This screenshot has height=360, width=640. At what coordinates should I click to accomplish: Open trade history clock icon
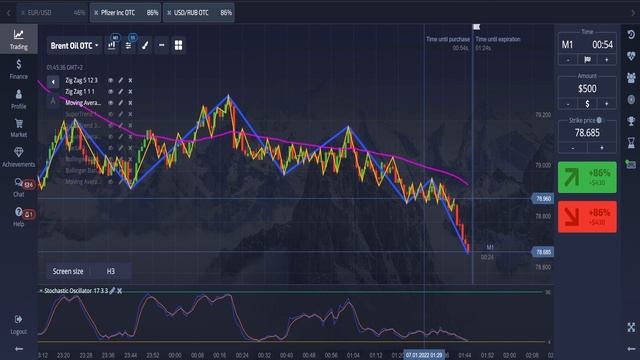tap(631, 35)
